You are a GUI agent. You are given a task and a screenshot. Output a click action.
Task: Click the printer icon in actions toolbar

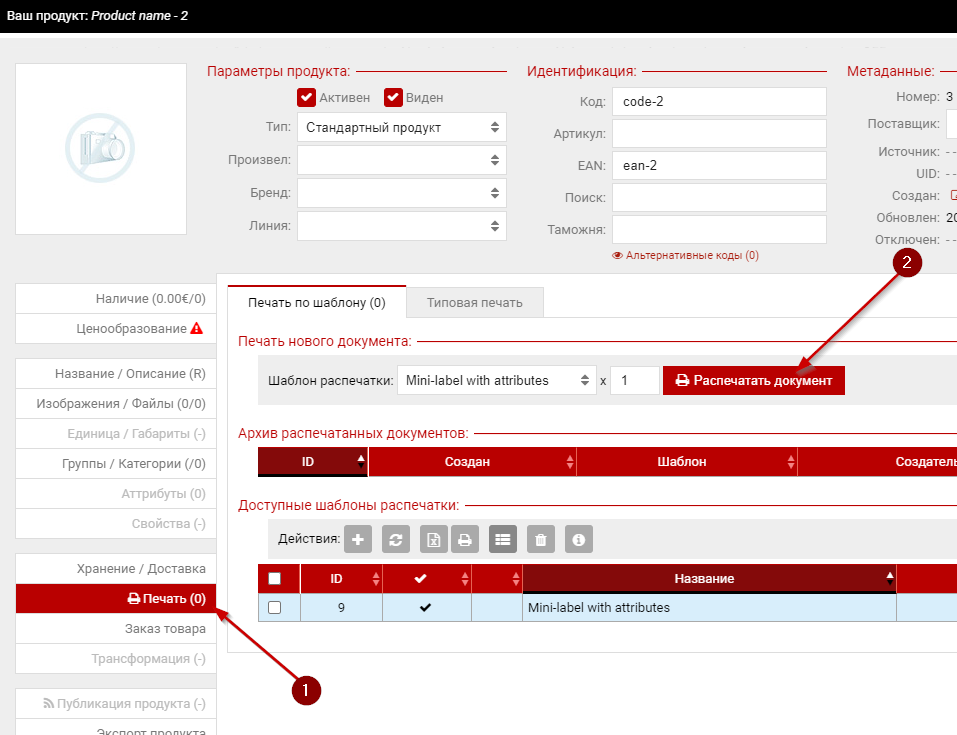coord(465,540)
